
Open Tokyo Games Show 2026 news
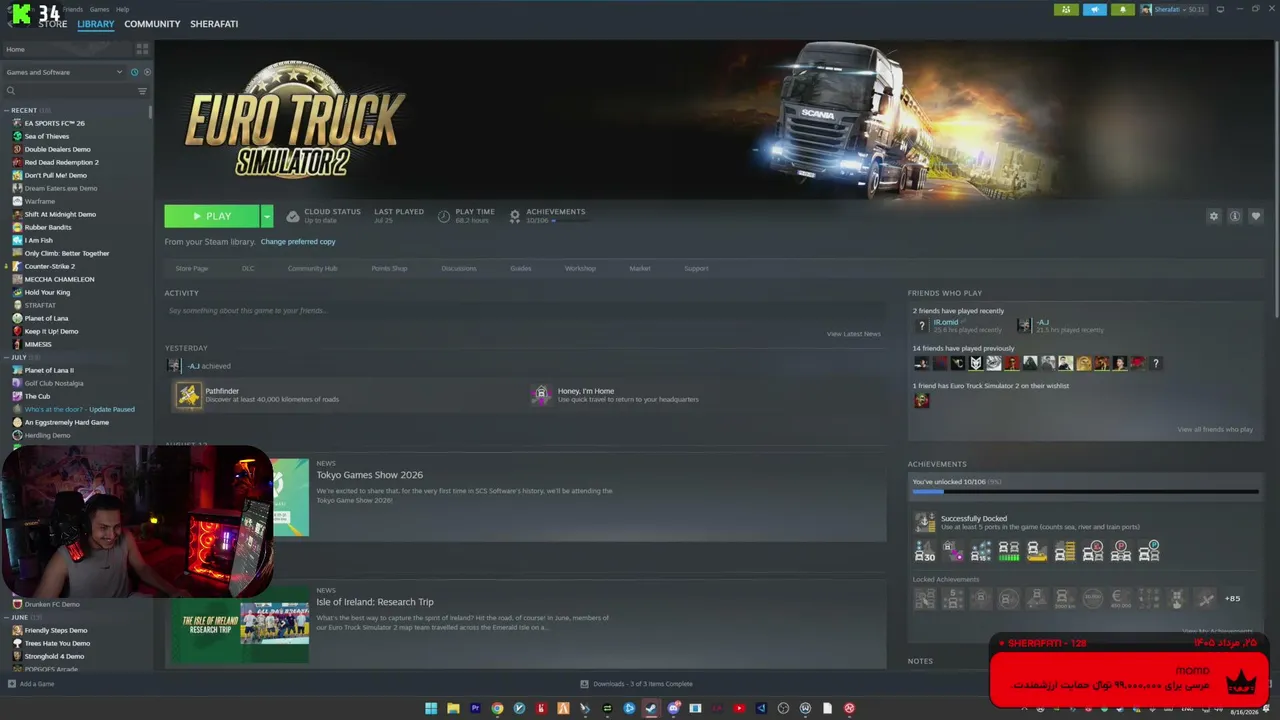coord(369,475)
